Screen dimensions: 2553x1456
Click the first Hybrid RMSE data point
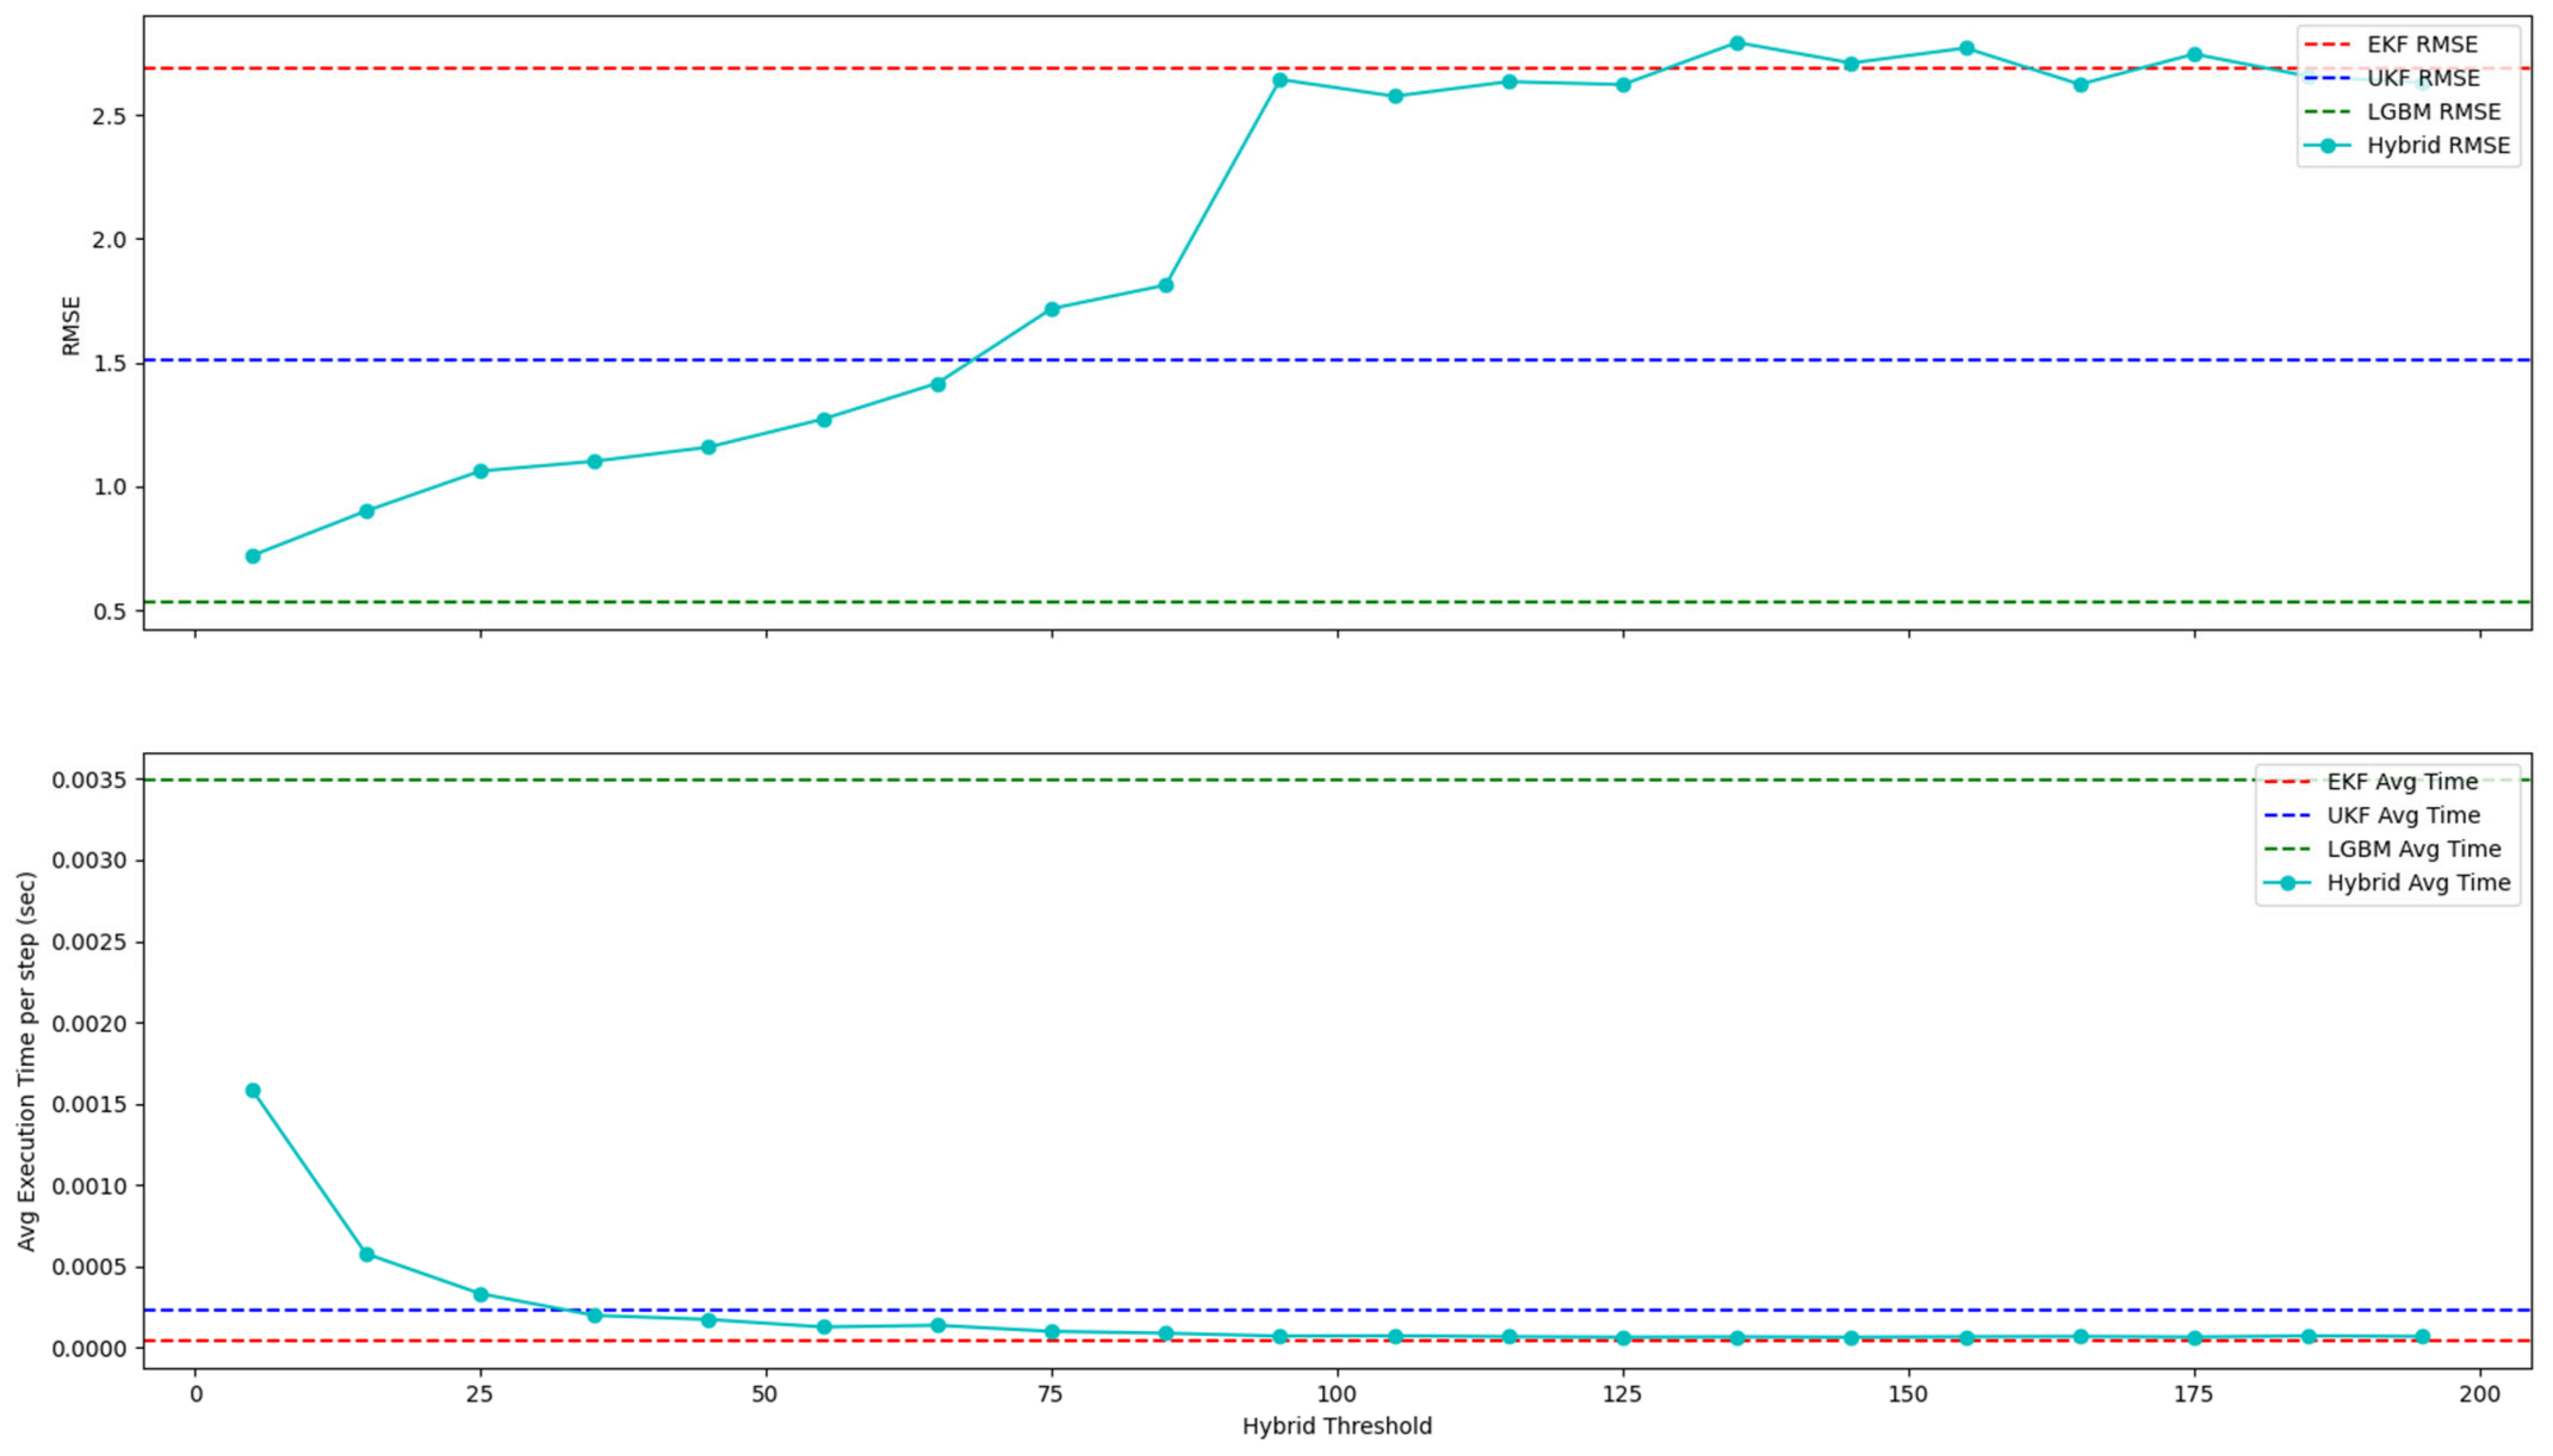[x=253, y=556]
